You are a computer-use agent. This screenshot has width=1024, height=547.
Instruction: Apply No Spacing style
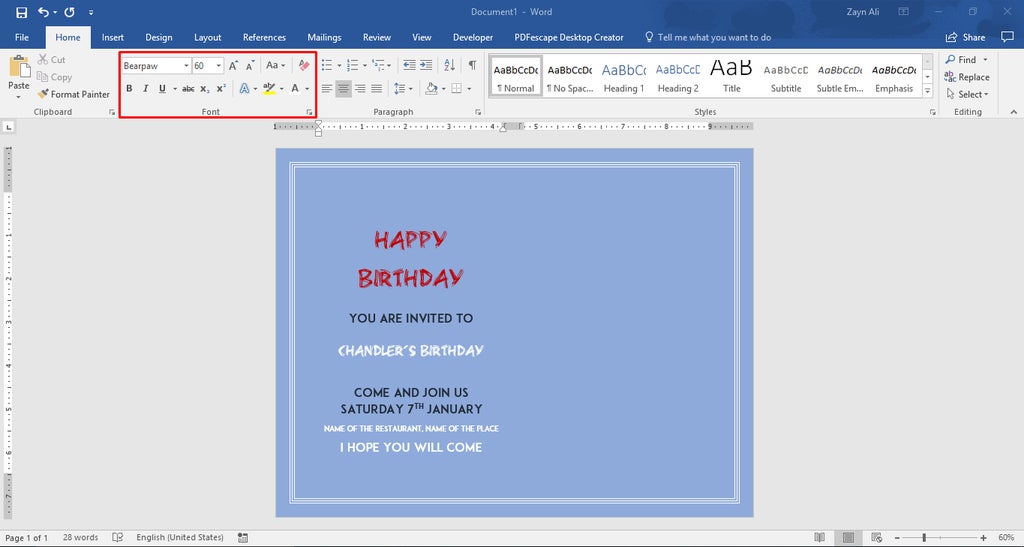coord(569,77)
